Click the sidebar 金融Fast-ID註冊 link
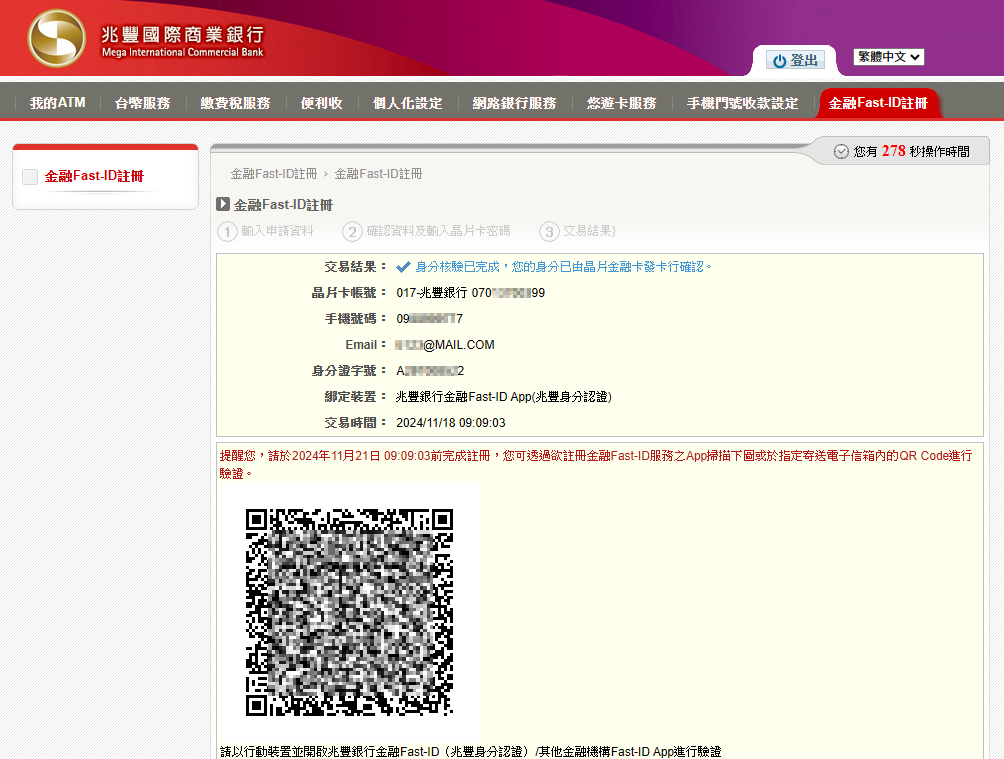 94,177
